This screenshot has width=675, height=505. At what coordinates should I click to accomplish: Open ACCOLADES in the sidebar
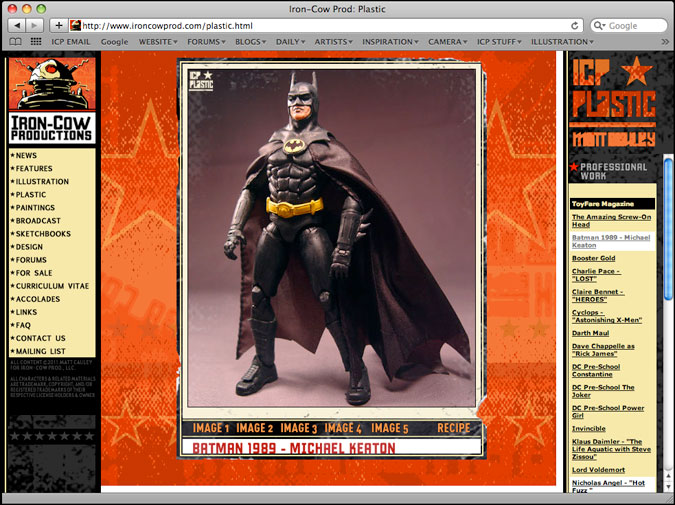pos(37,299)
